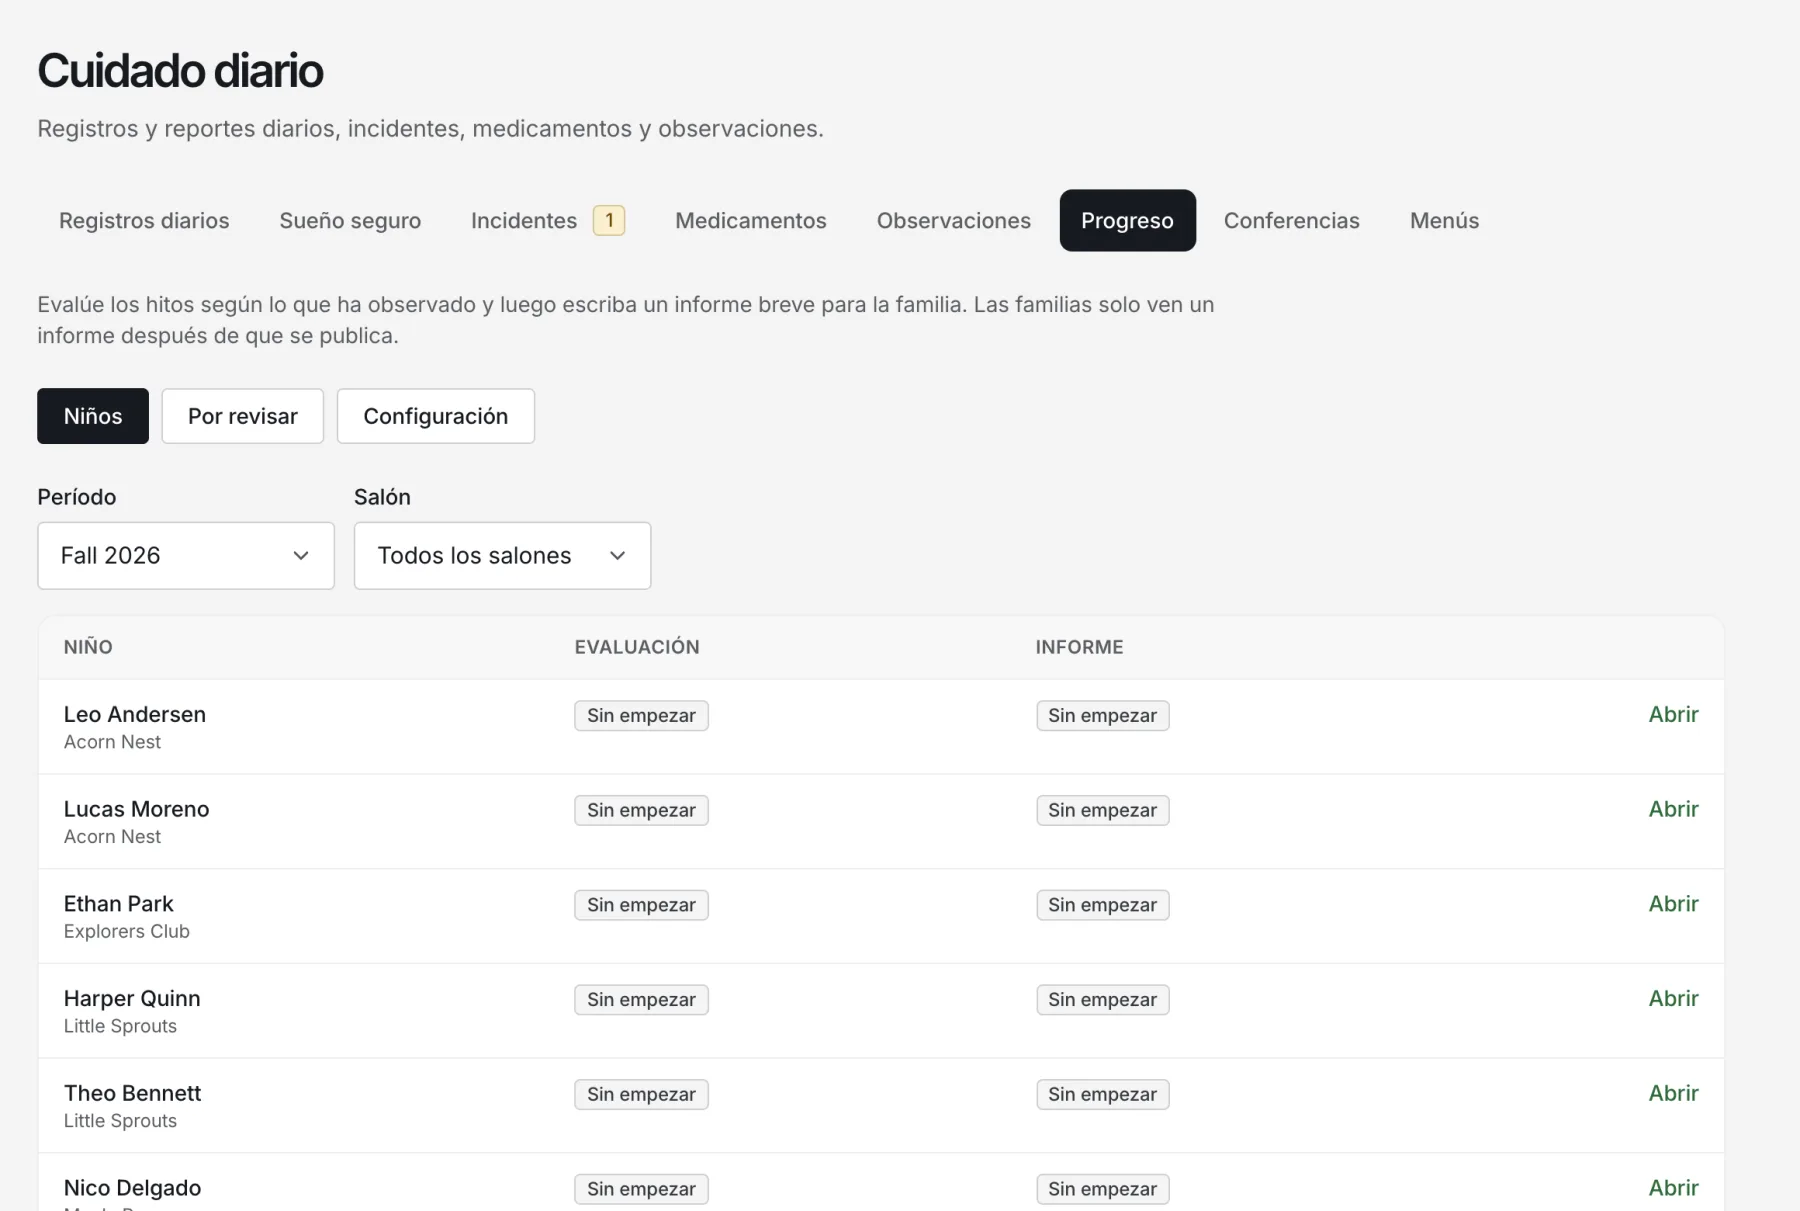Click the active Progreso tab
The height and width of the screenshot is (1211, 1800).
pyautogui.click(x=1127, y=220)
